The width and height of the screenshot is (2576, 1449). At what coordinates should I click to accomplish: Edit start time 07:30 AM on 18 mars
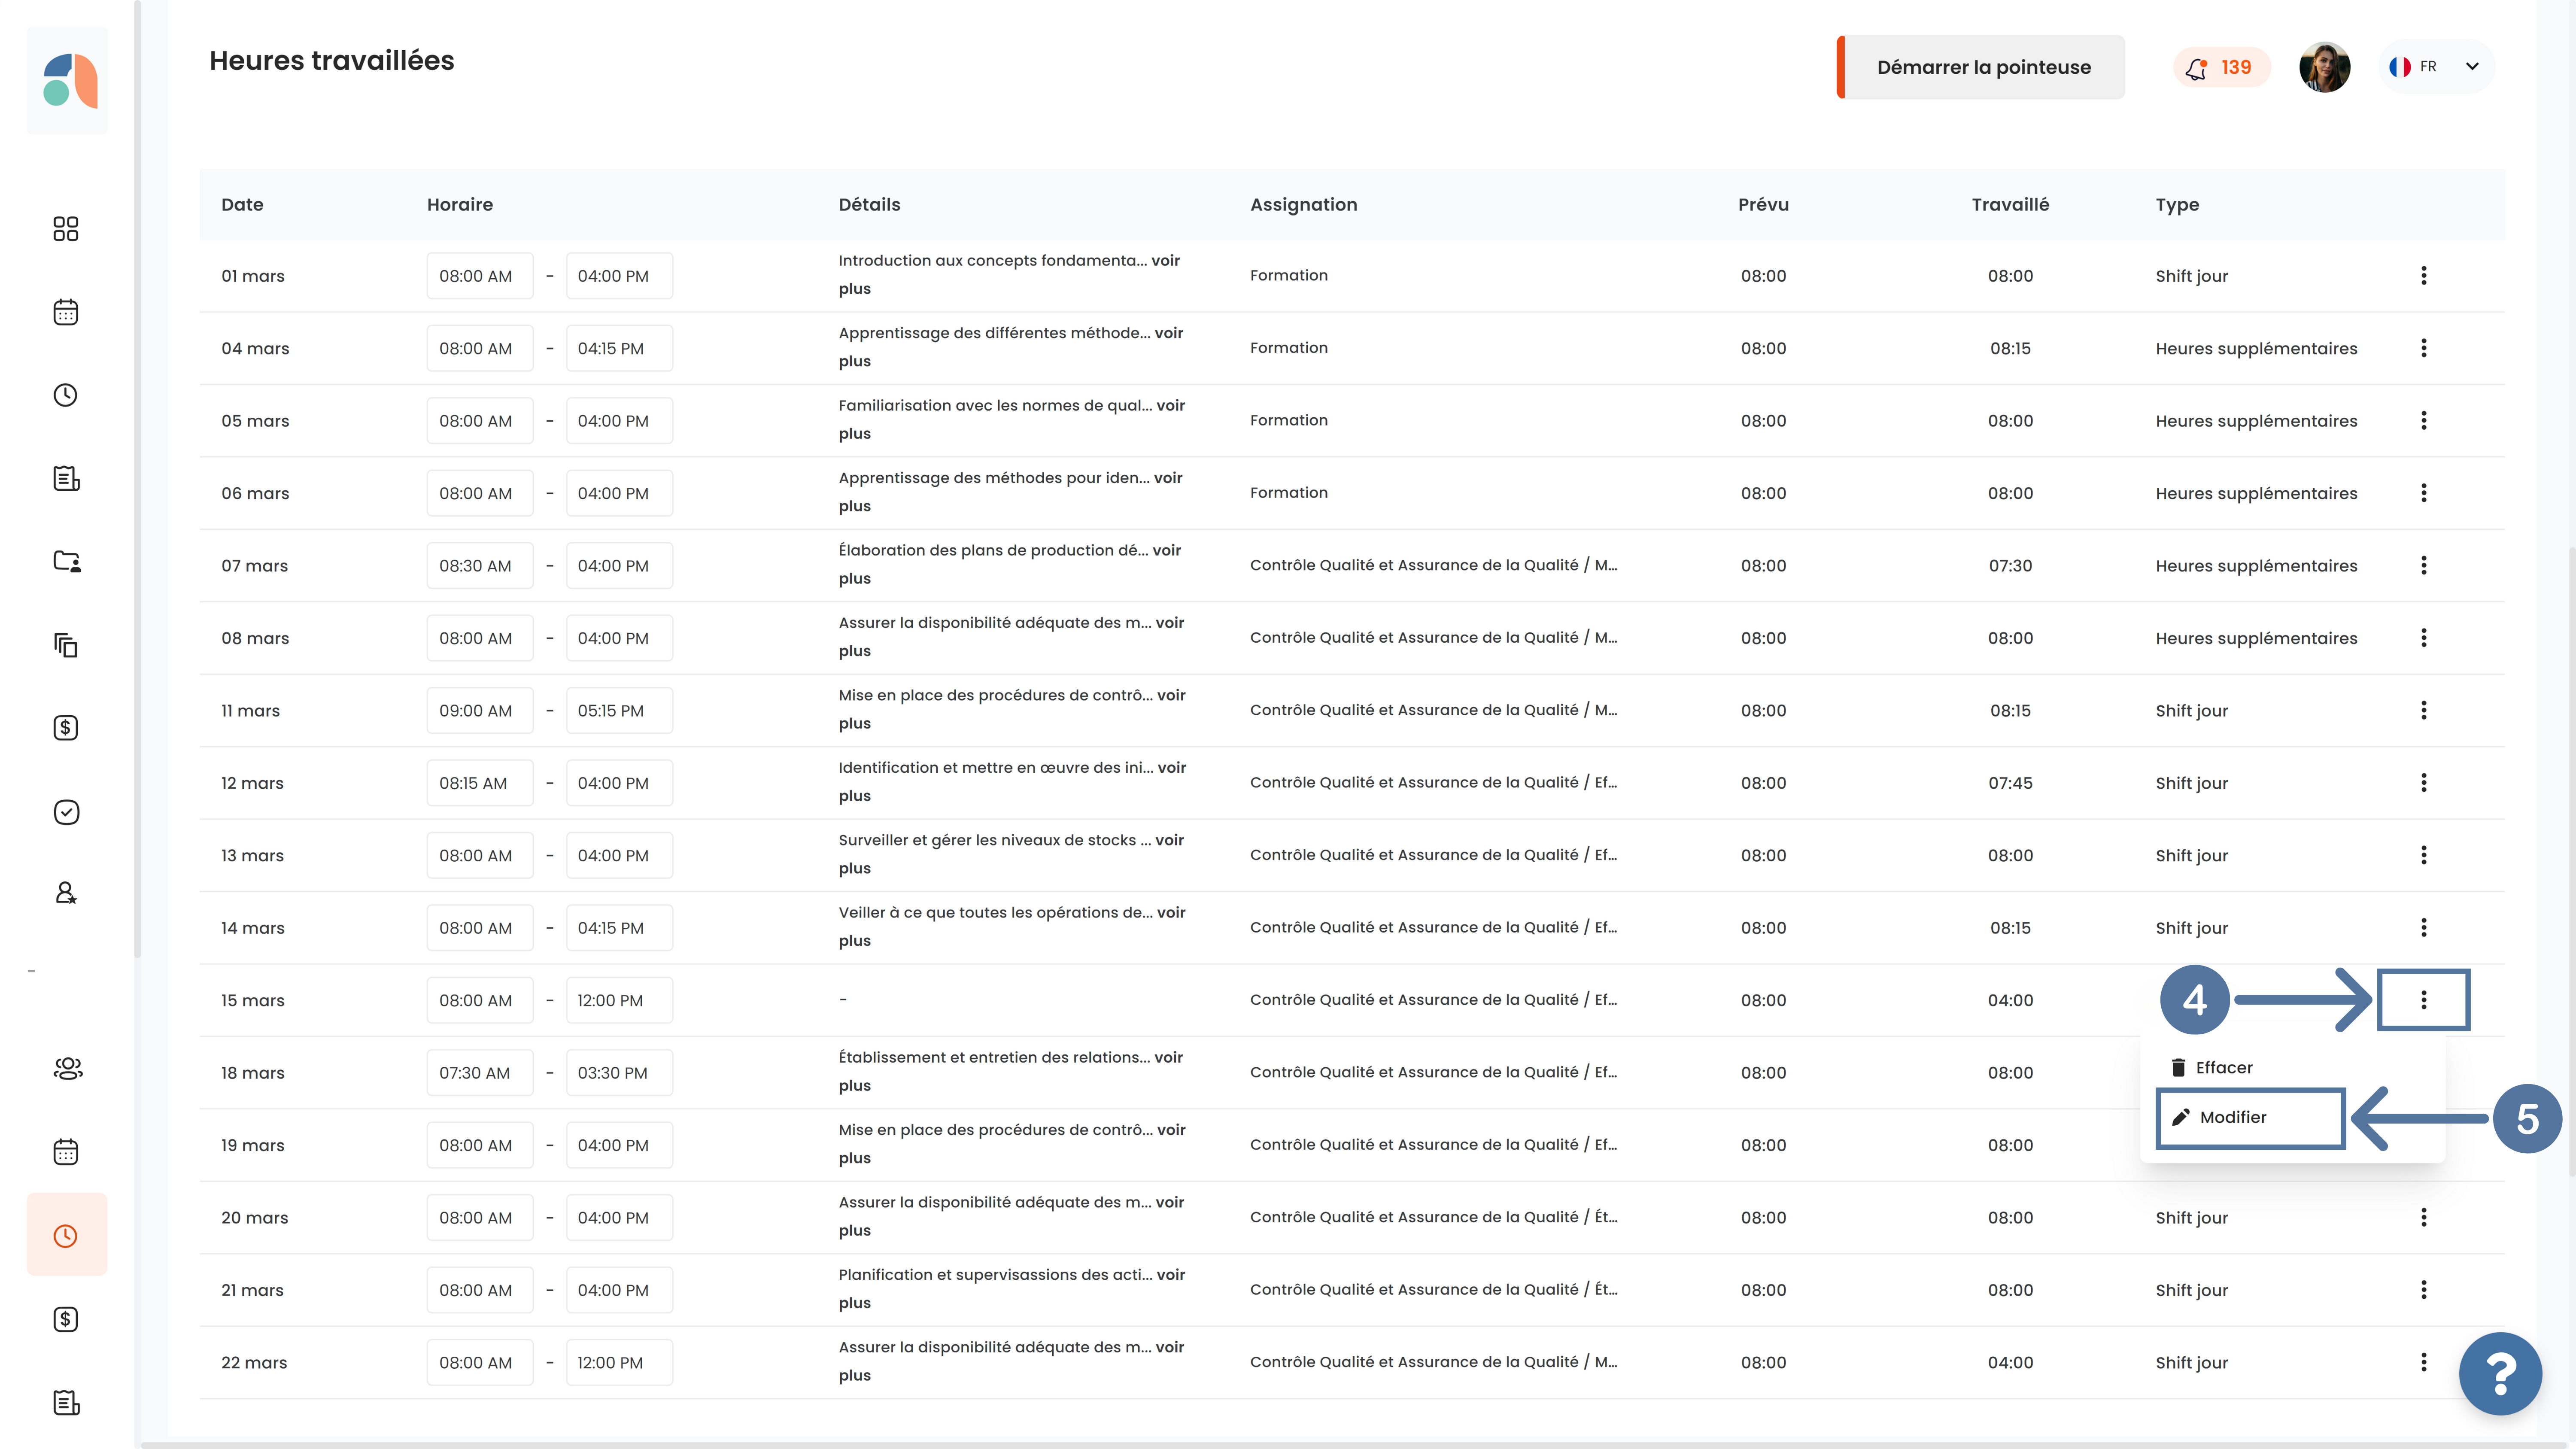[480, 1073]
